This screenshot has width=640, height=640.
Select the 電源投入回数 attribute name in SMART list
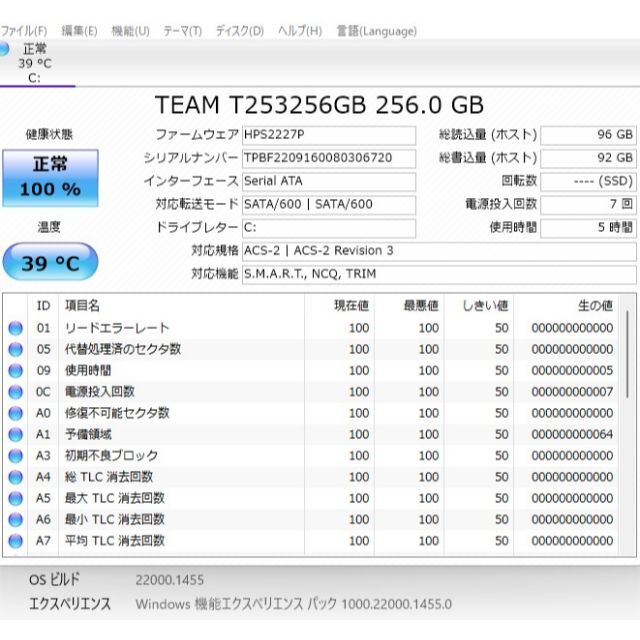tap(100, 391)
